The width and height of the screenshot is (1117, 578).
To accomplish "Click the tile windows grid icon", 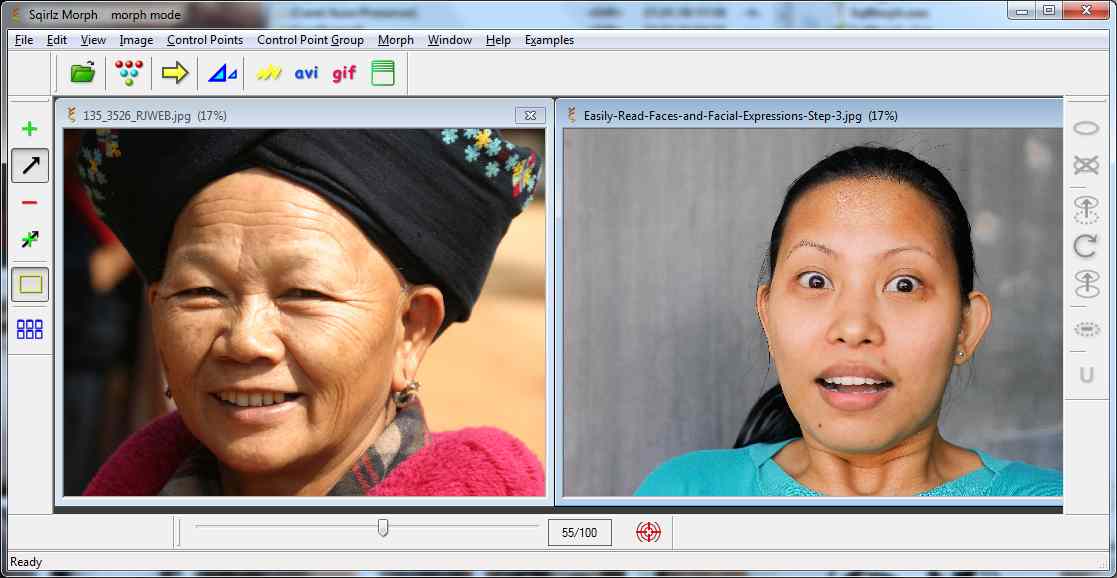I will tap(30, 328).
